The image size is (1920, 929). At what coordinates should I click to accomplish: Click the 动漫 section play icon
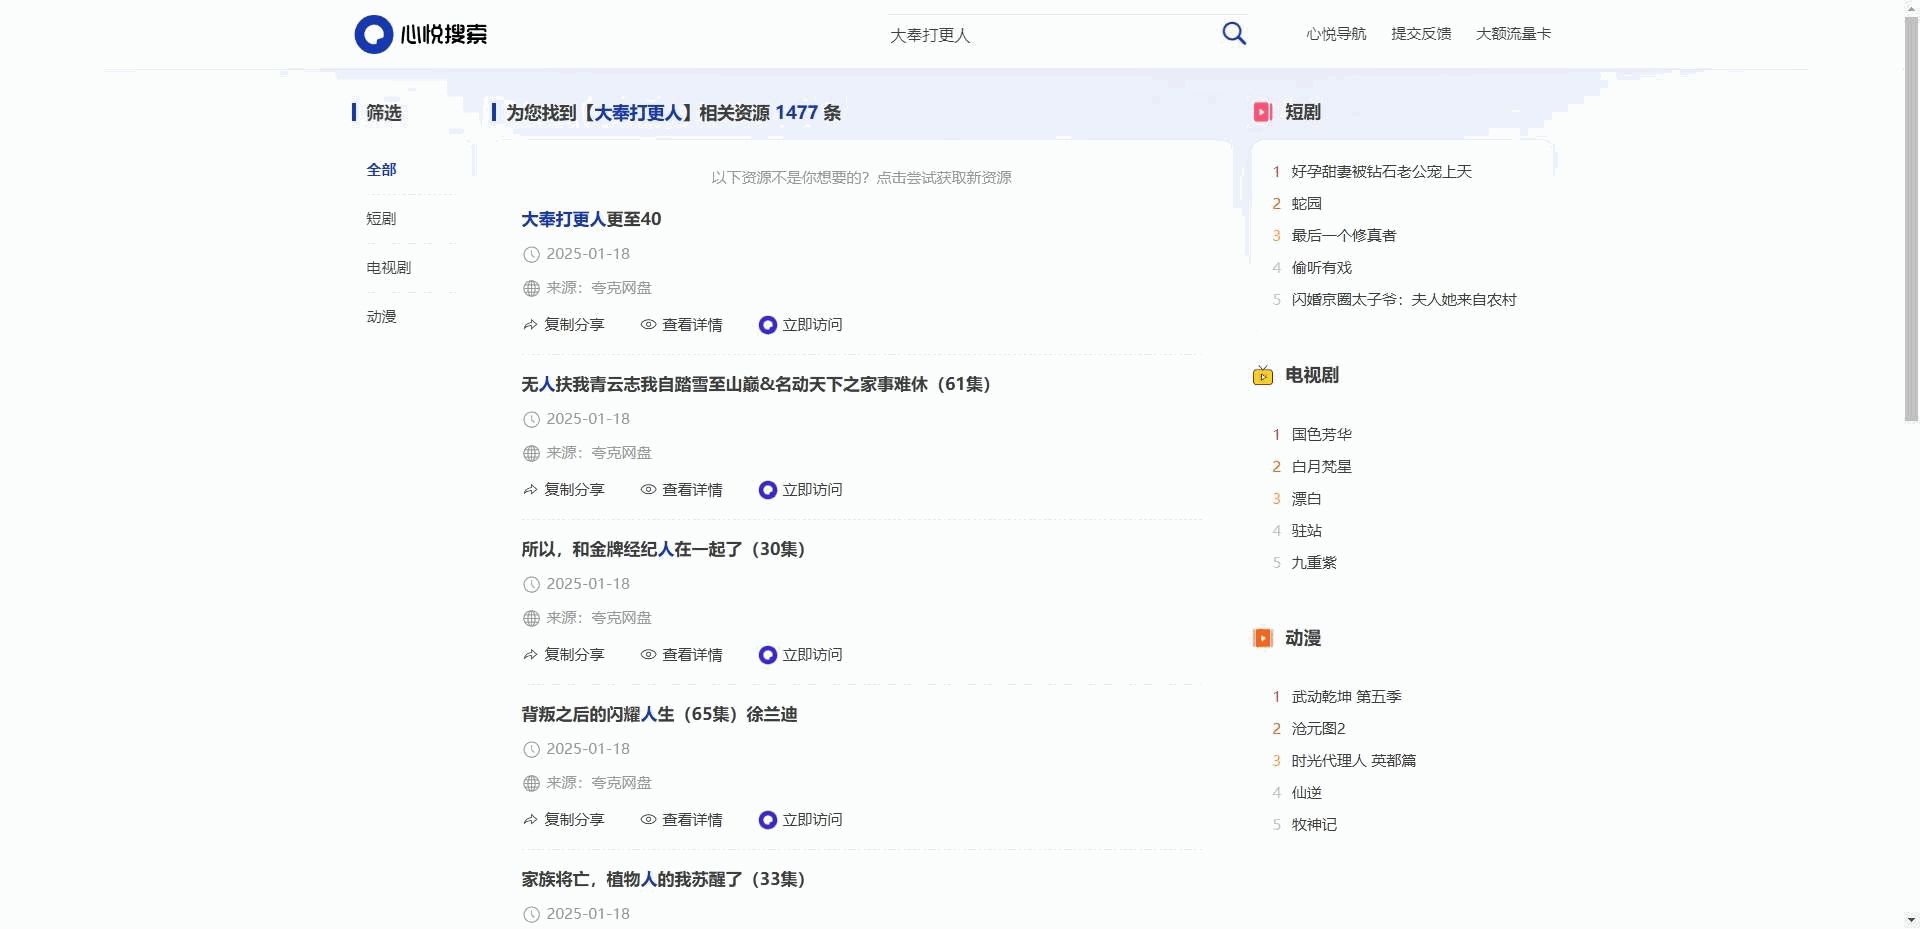click(1262, 638)
